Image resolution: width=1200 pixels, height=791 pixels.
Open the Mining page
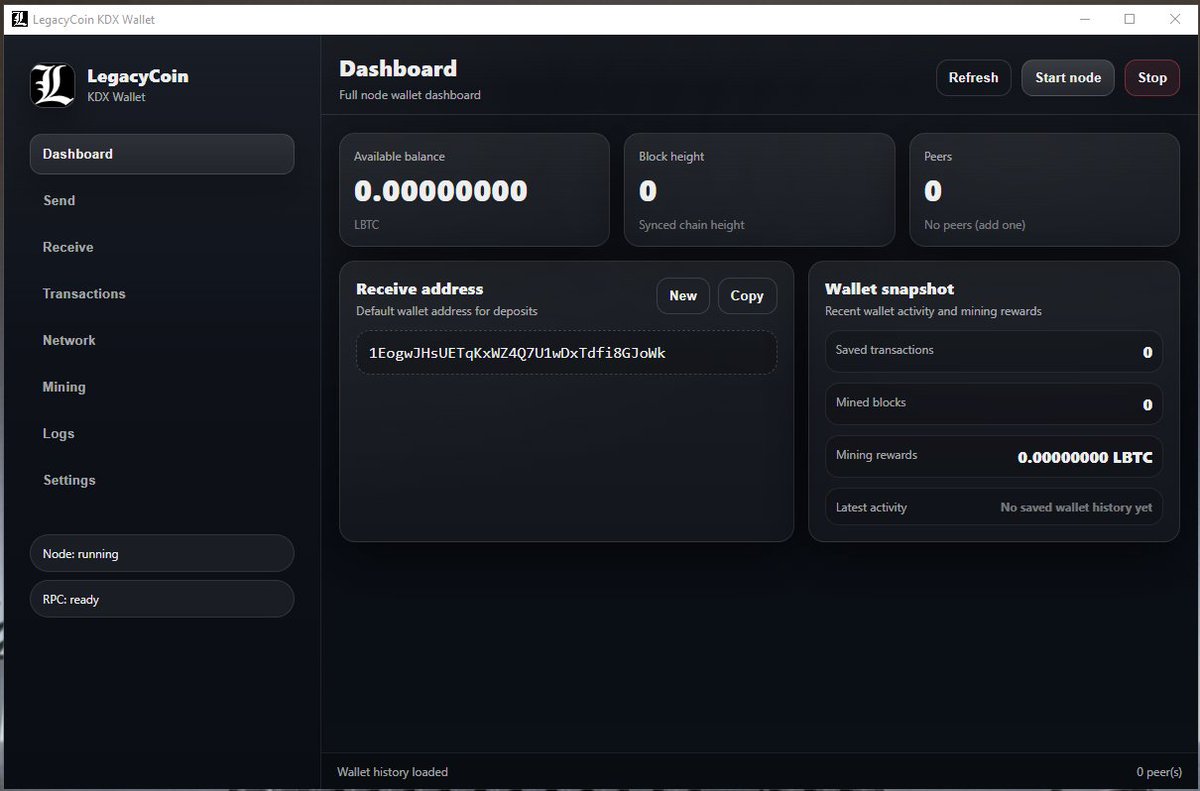[x=162, y=387]
